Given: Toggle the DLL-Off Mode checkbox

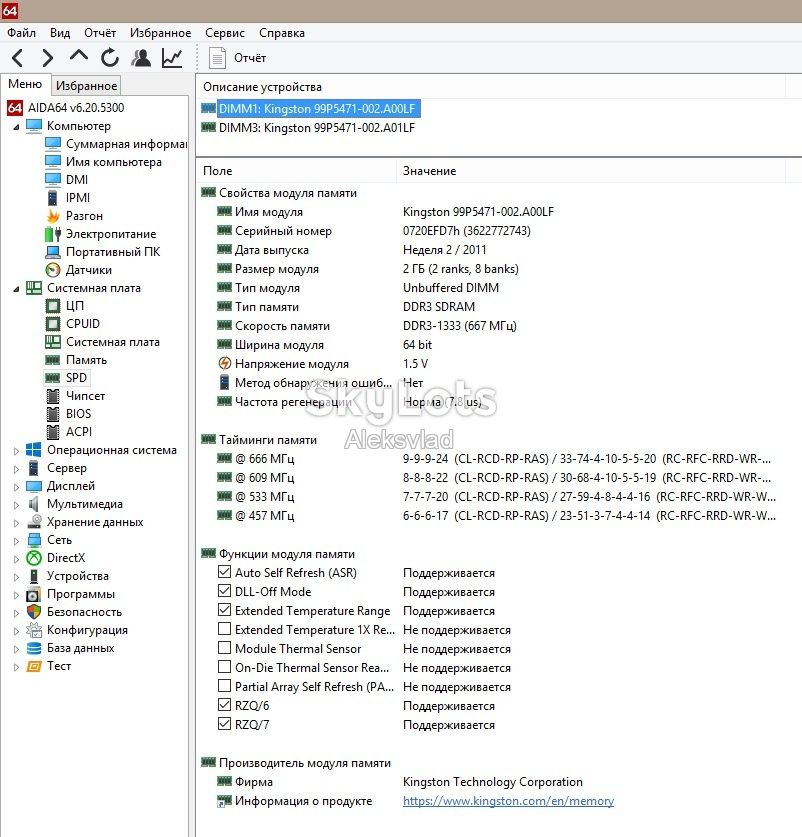Looking at the screenshot, I should pos(224,591).
